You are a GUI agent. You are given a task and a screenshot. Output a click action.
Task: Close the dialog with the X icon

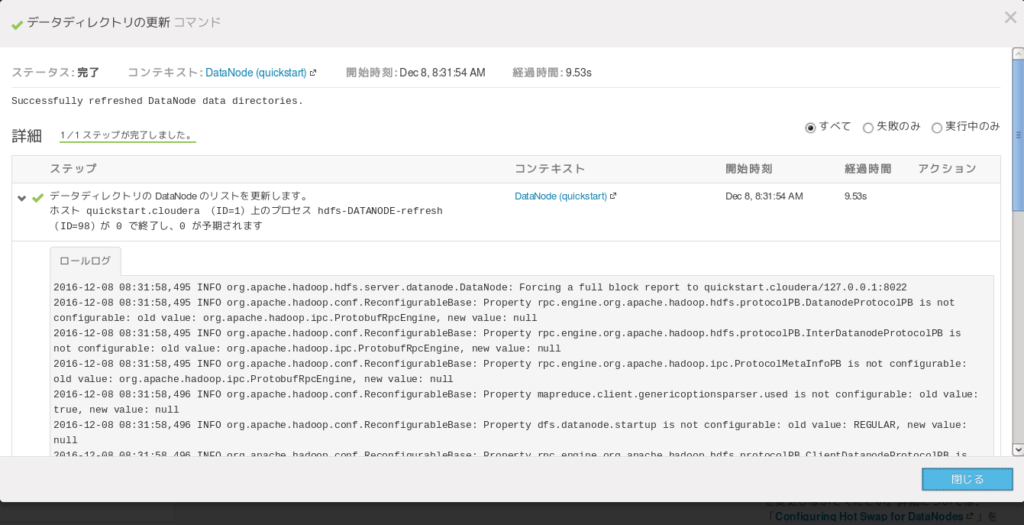coord(1010,18)
